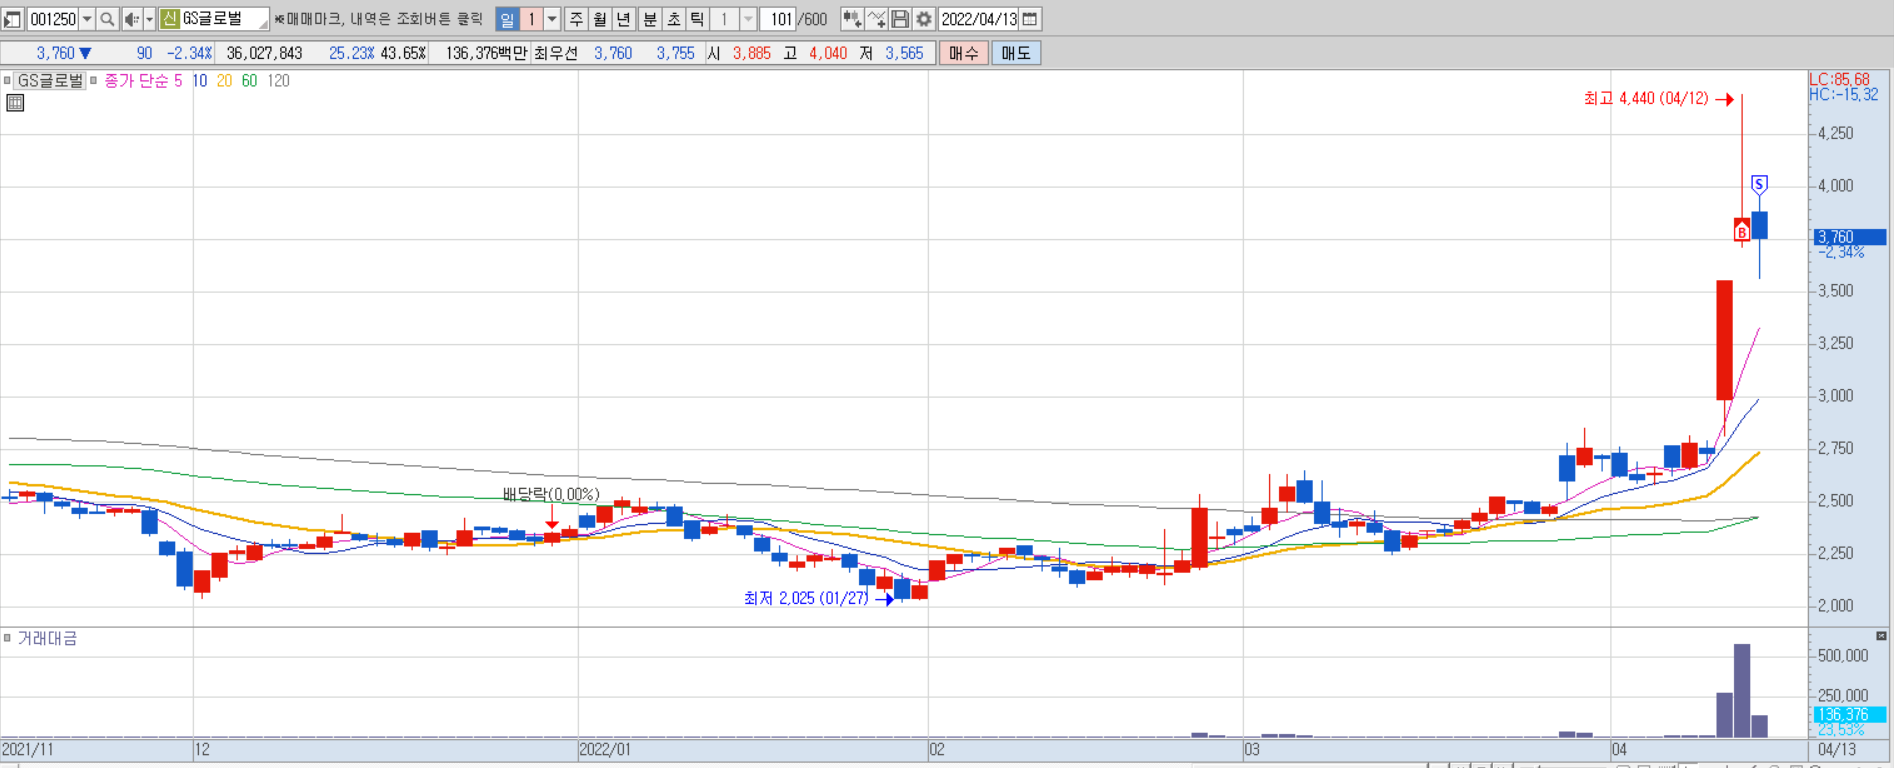Click the 최저 2,025 (01/27) low annotation
This screenshot has width=1894, height=768.
click(x=806, y=598)
